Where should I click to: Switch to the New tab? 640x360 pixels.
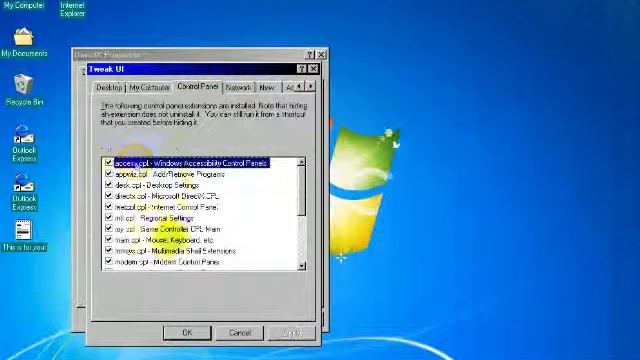[x=267, y=88]
